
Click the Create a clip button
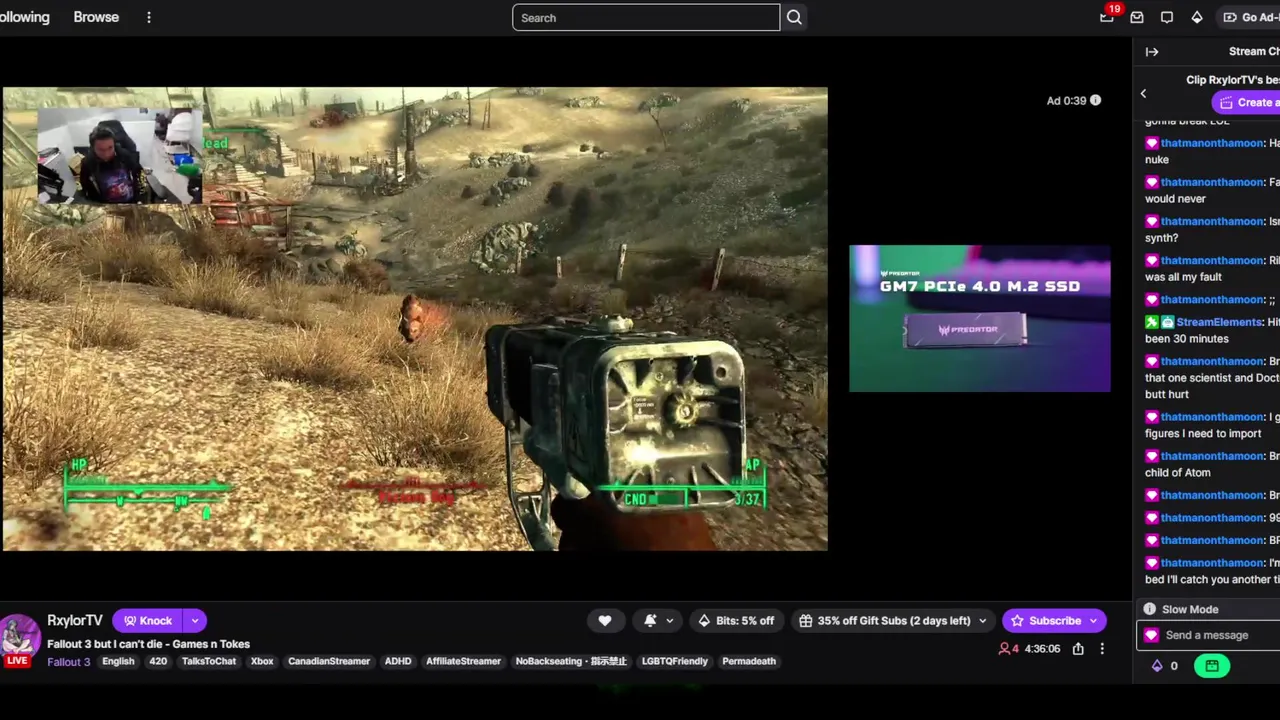(1246, 102)
